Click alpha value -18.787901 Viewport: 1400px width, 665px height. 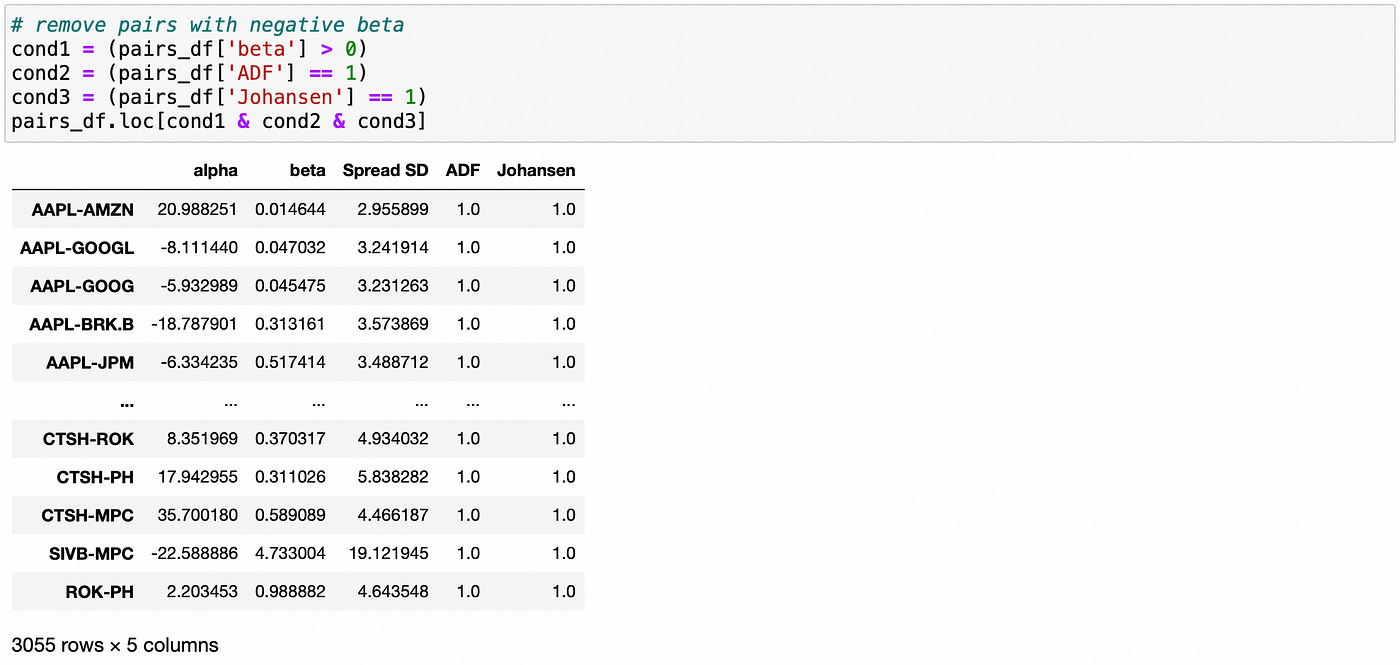click(195, 324)
